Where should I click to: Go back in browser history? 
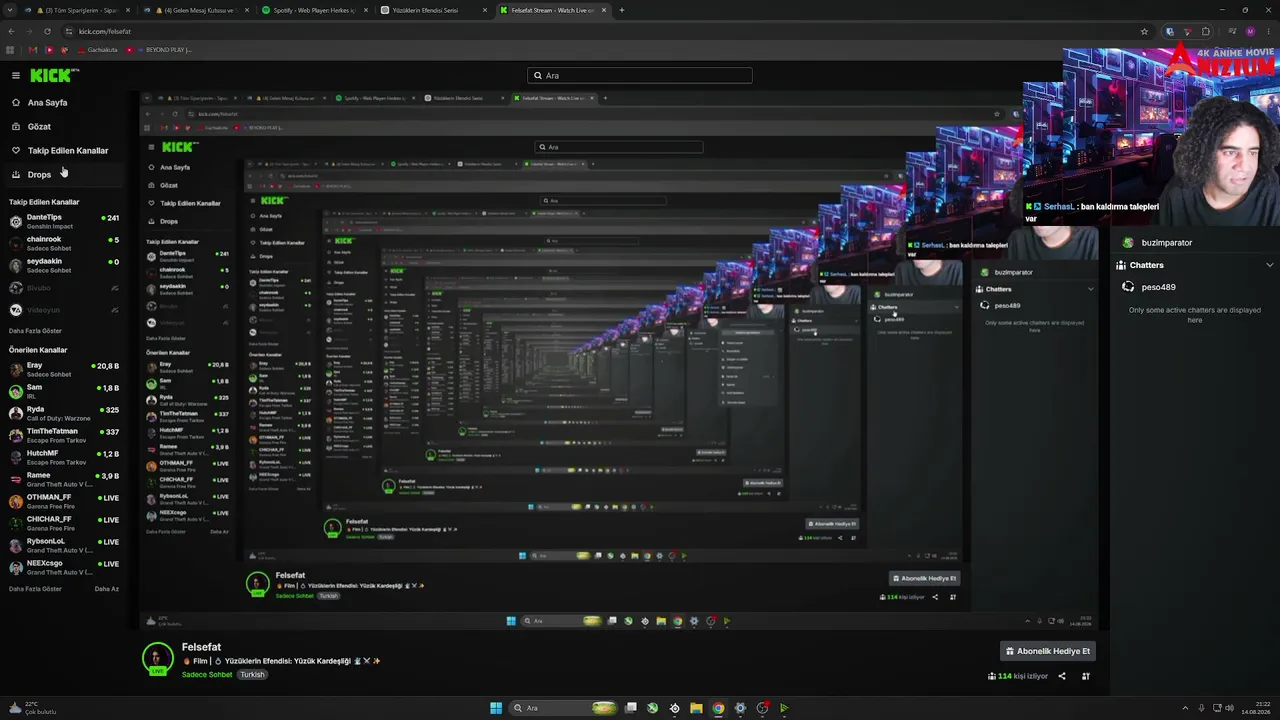coord(12,31)
